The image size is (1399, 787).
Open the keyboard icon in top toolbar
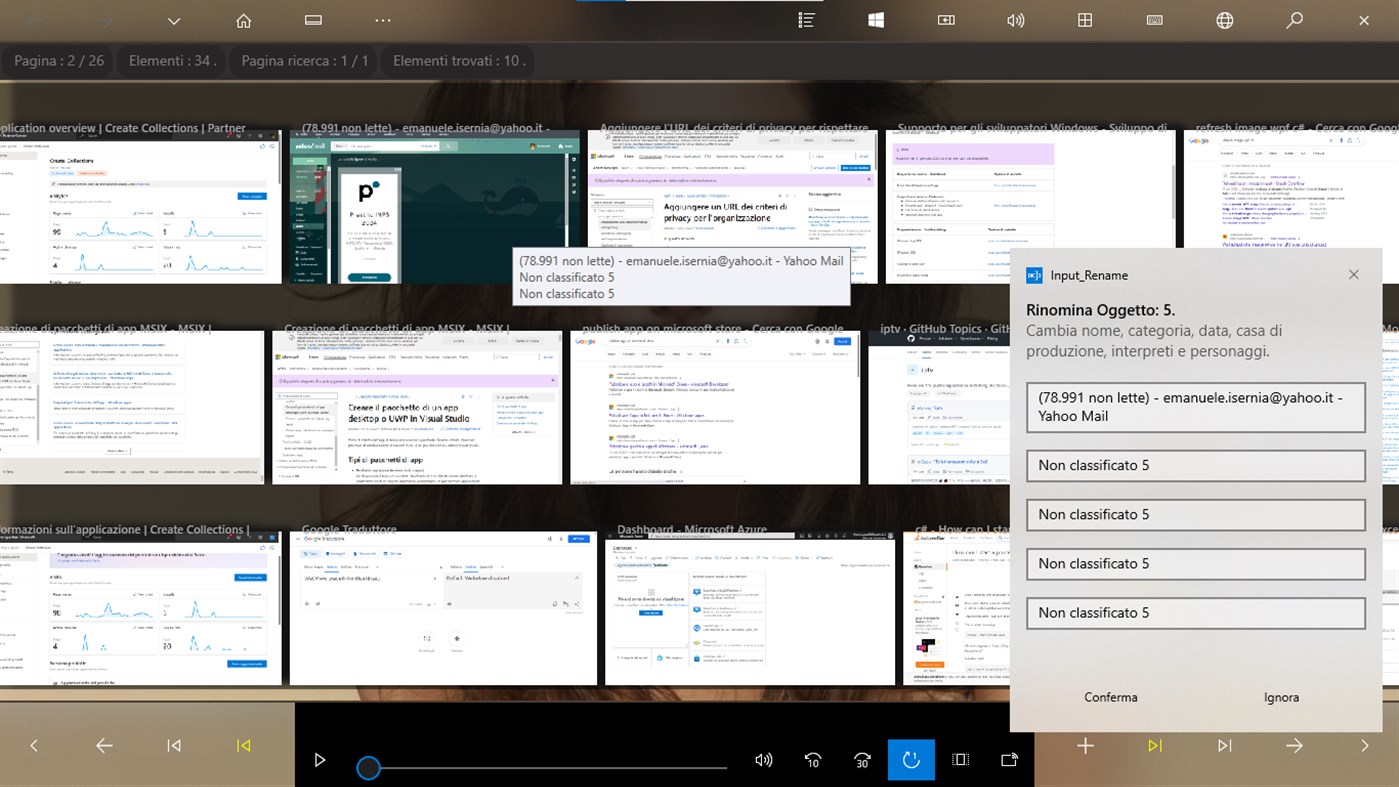point(1154,20)
